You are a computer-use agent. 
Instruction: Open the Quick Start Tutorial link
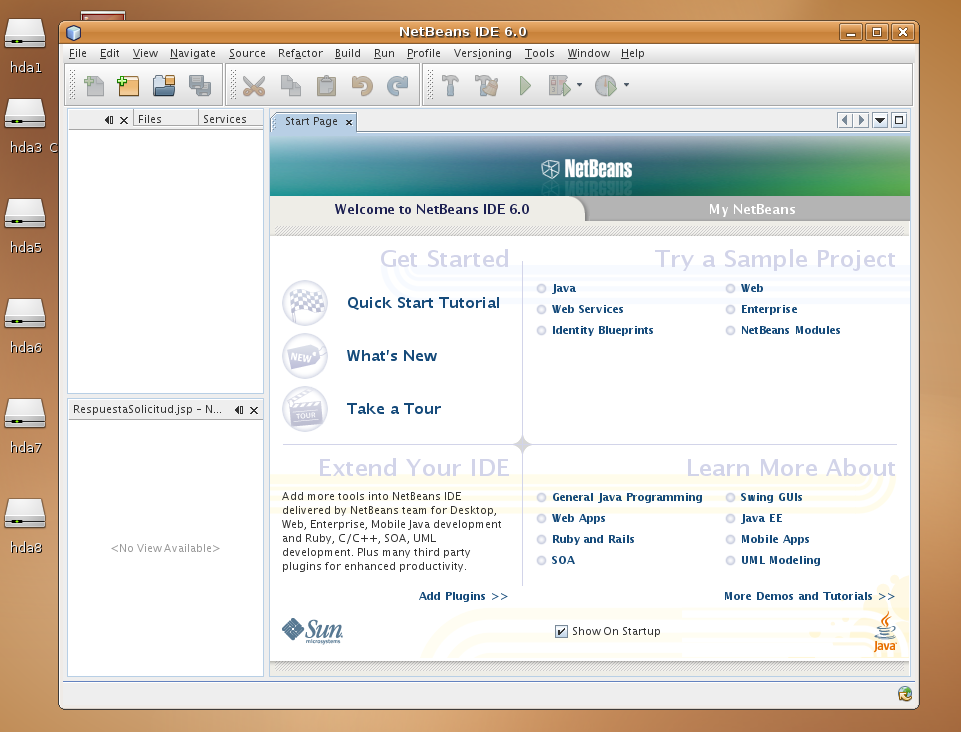(x=424, y=303)
